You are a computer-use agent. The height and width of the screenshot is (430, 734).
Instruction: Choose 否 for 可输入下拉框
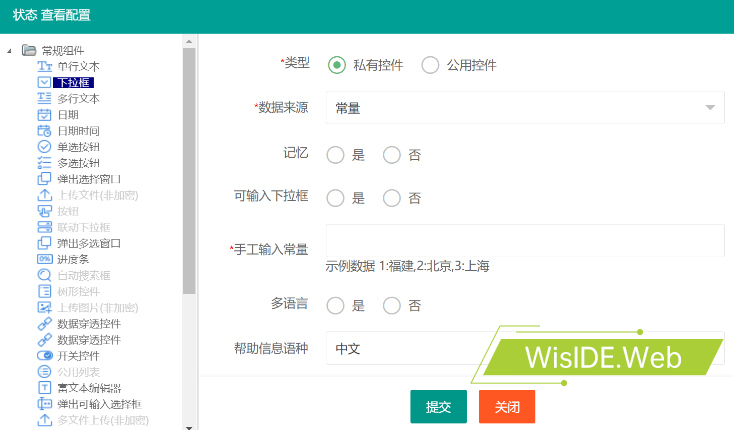coord(392,198)
